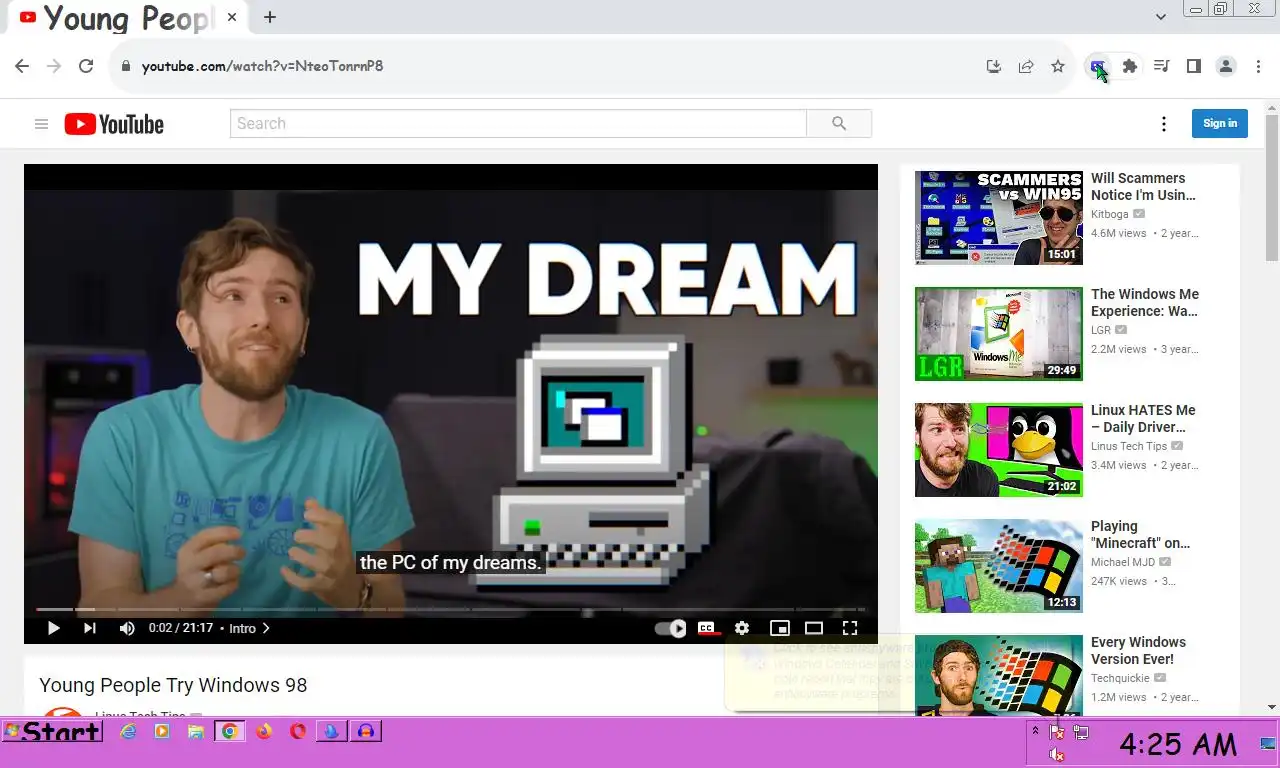
Task: Toggle closed captions on the video
Action: (707, 628)
